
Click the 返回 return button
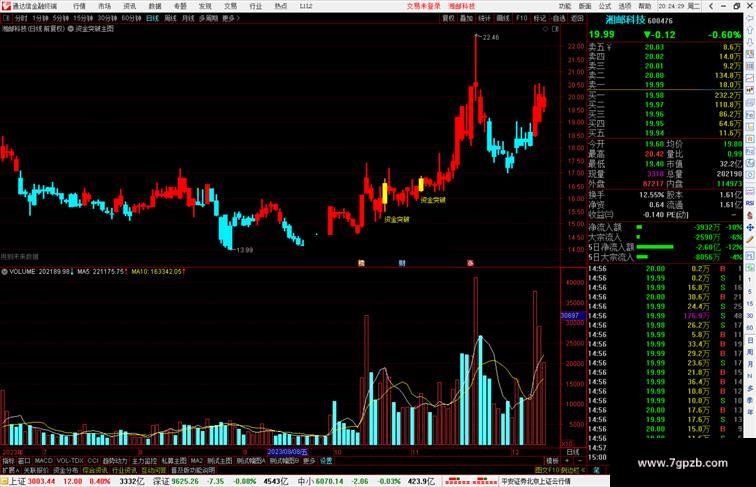click(x=577, y=18)
